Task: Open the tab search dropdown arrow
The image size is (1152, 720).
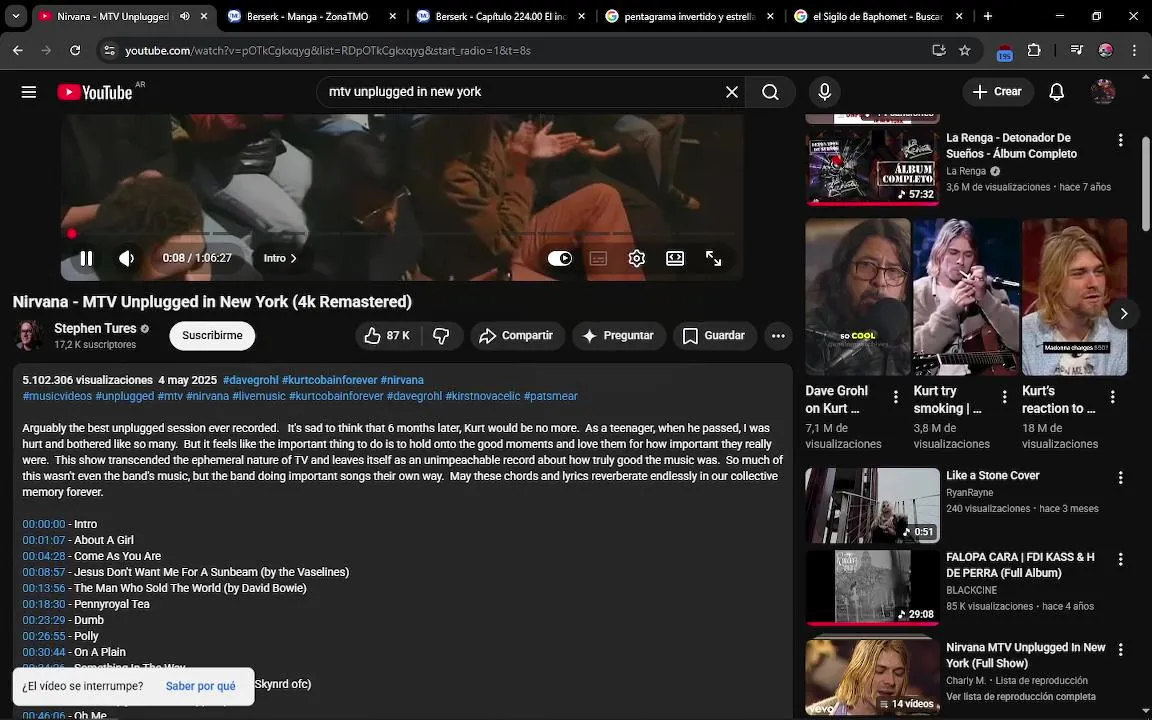Action: [15, 16]
